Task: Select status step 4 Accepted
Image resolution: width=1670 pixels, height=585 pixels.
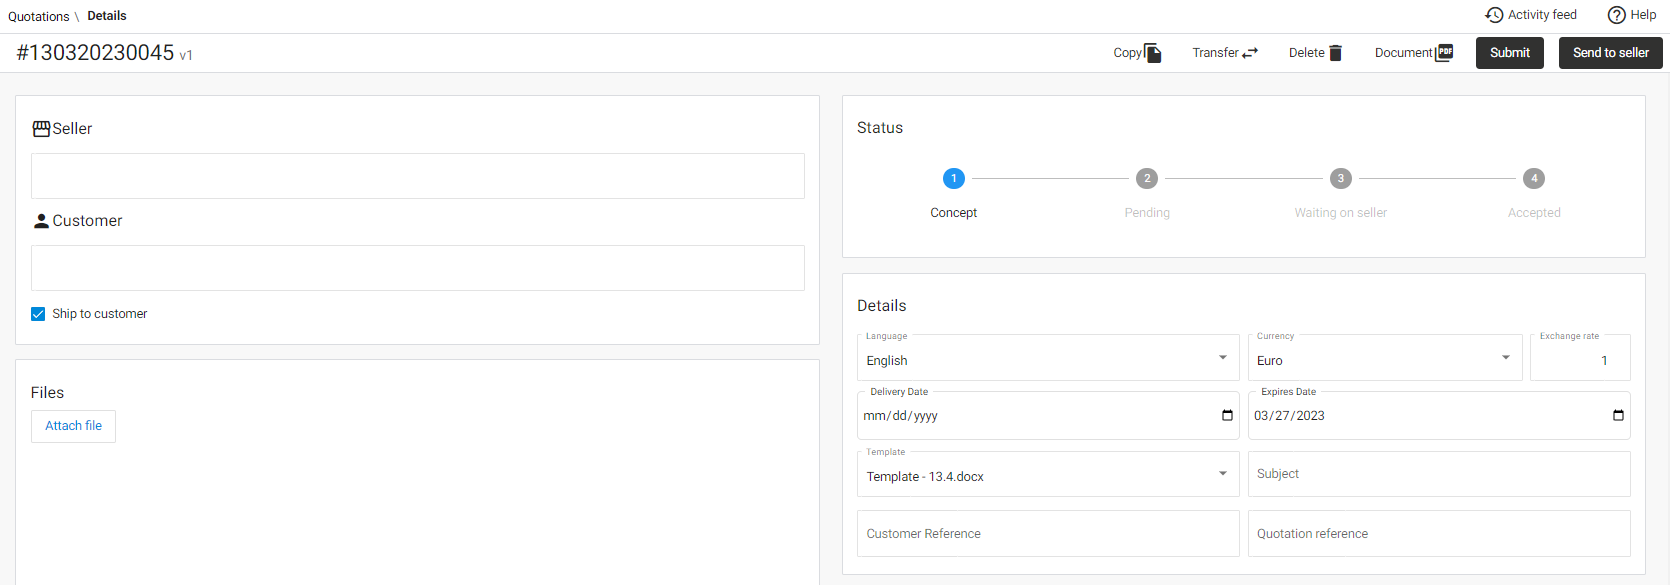Action: click(x=1534, y=178)
